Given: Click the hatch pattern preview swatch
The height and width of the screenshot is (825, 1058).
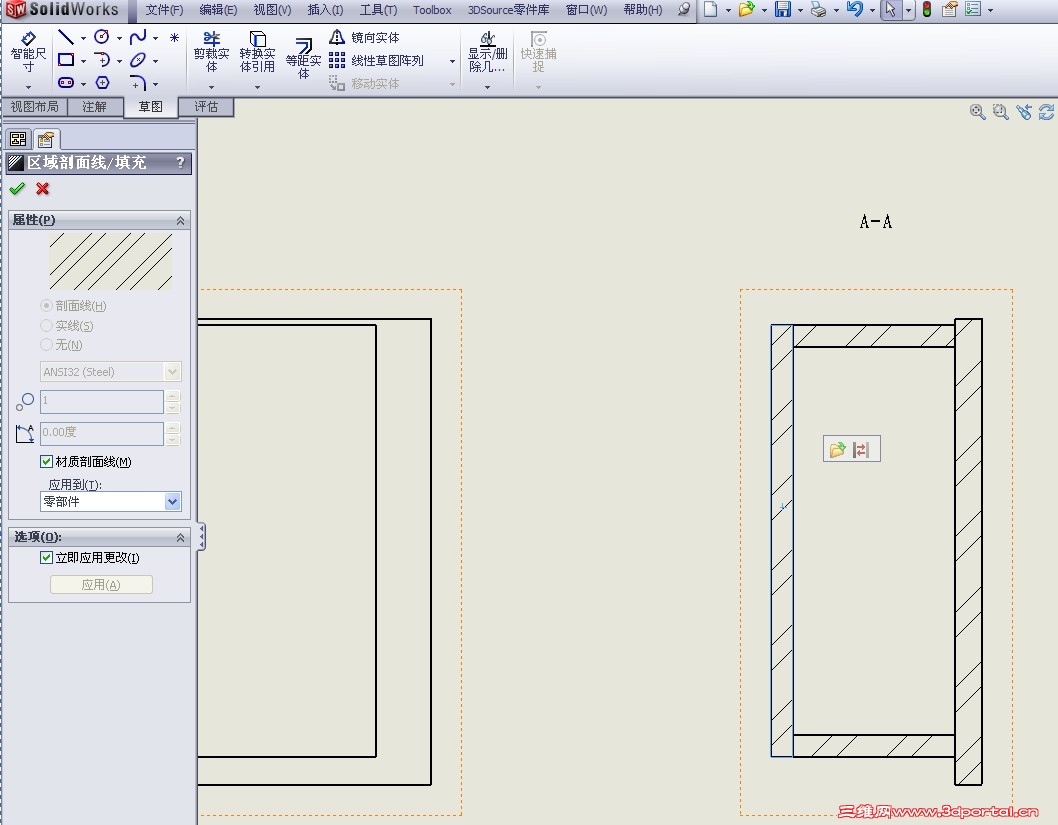Looking at the screenshot, I should 111,261.
